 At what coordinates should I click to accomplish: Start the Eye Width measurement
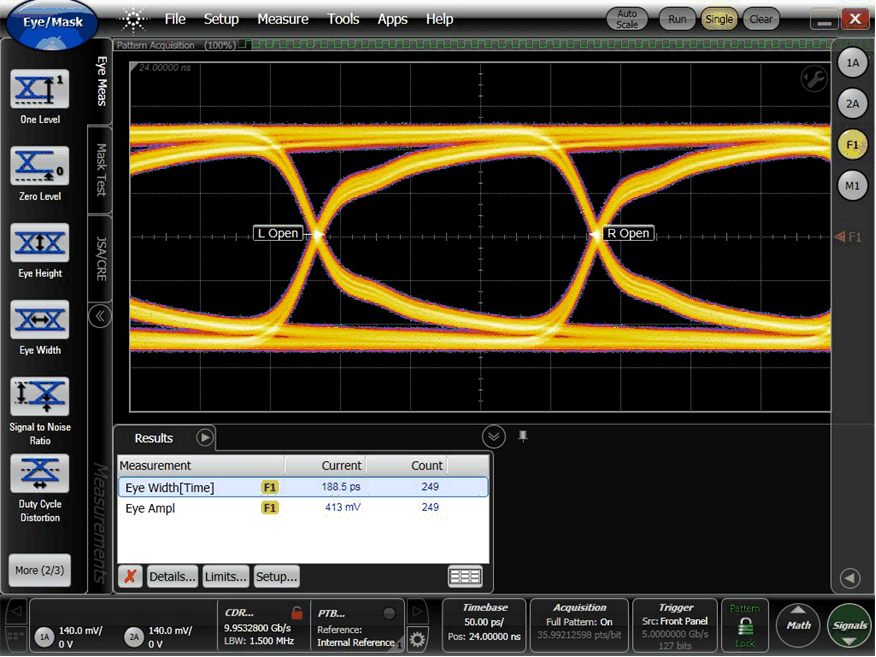[39, 321]
